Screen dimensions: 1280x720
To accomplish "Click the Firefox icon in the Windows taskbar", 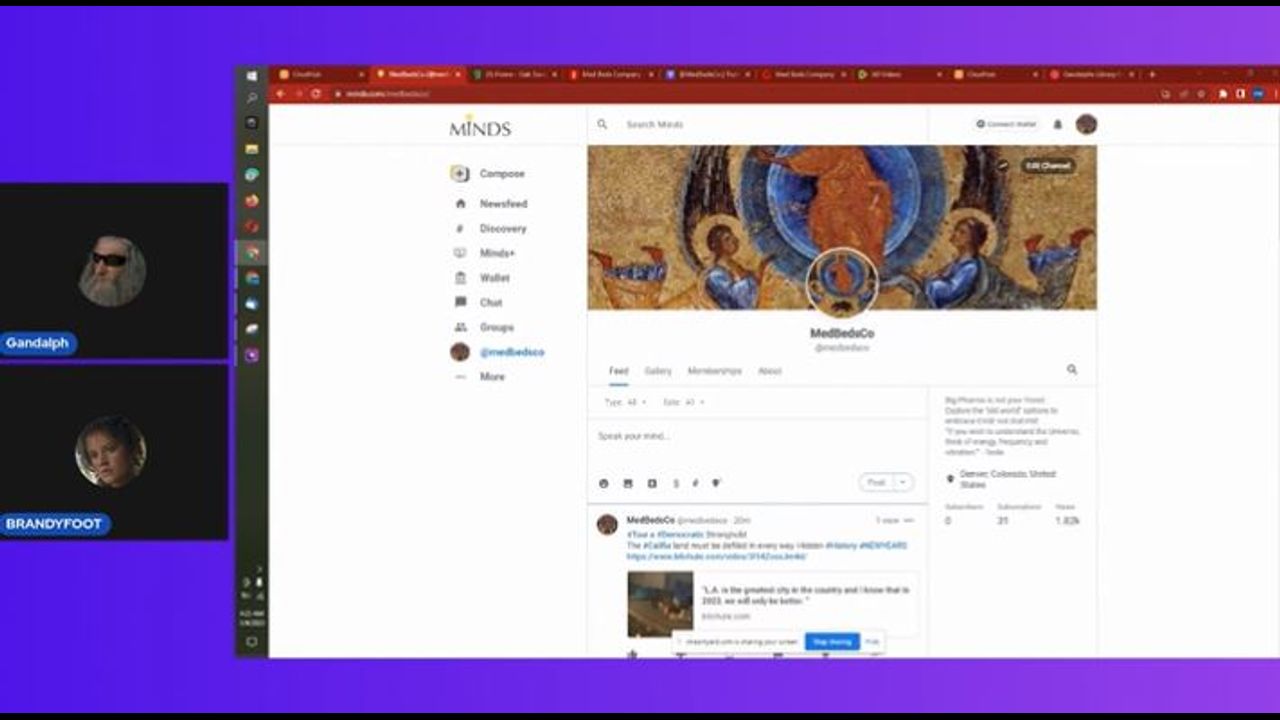I will tap(252, 200).
